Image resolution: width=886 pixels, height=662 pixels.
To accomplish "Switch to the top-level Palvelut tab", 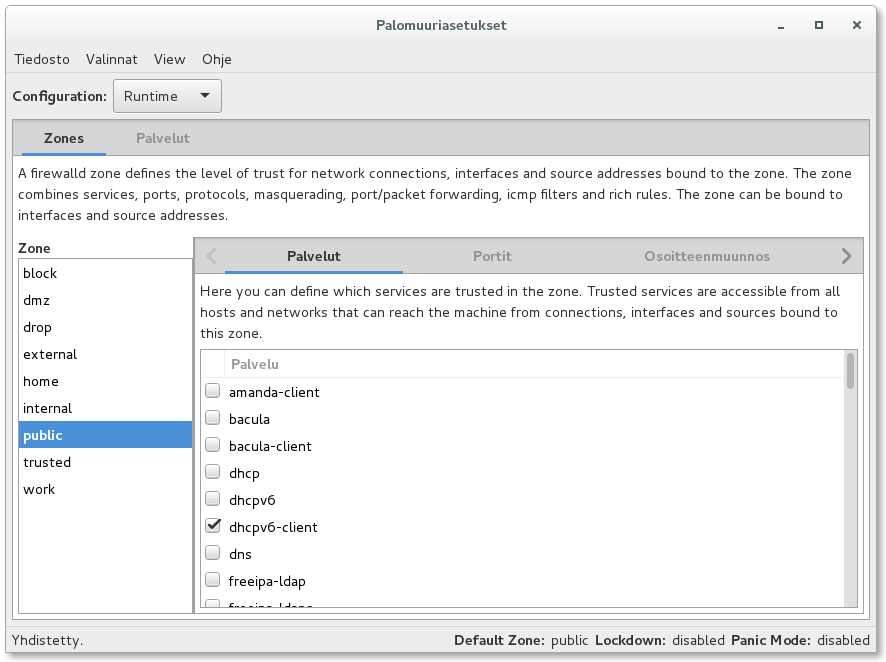I will pyautogui.click(x=163, y=138).
